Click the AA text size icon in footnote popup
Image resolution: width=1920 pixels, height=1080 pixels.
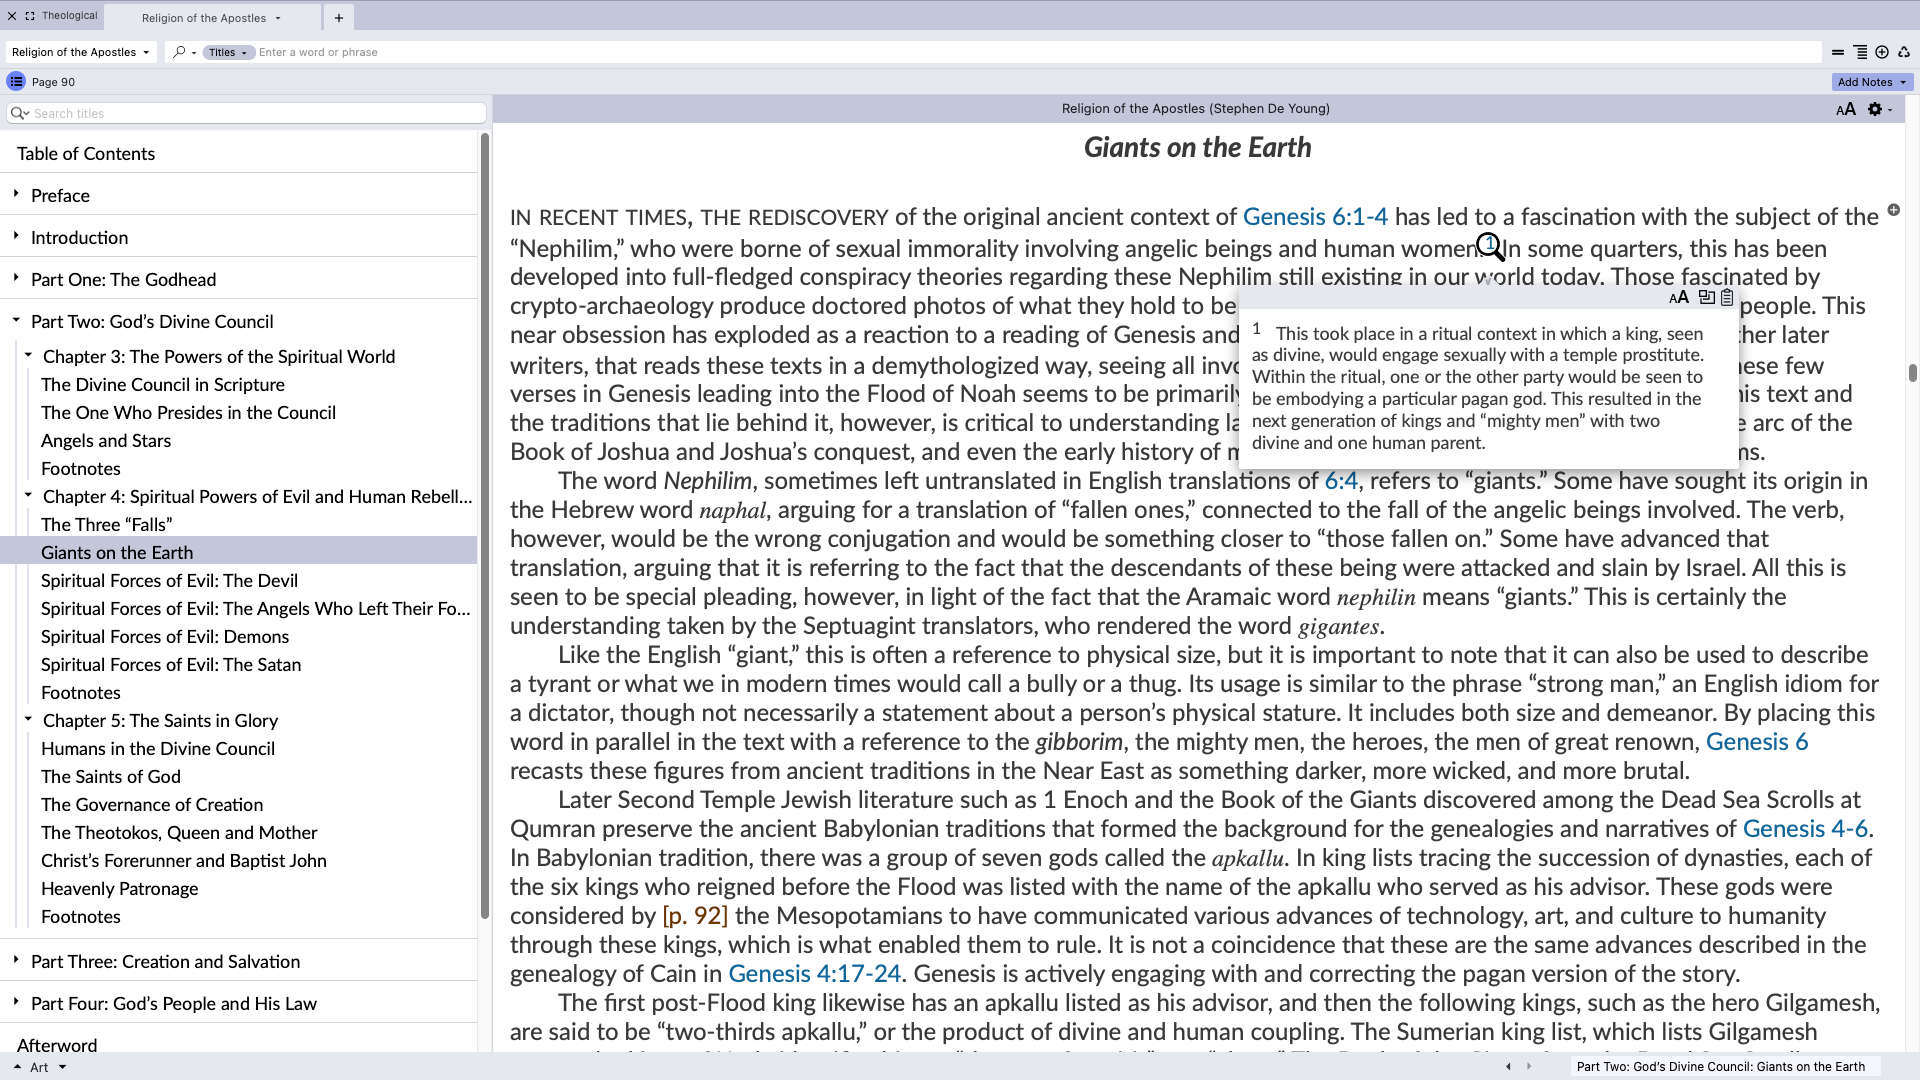[x=1679, y=297]
